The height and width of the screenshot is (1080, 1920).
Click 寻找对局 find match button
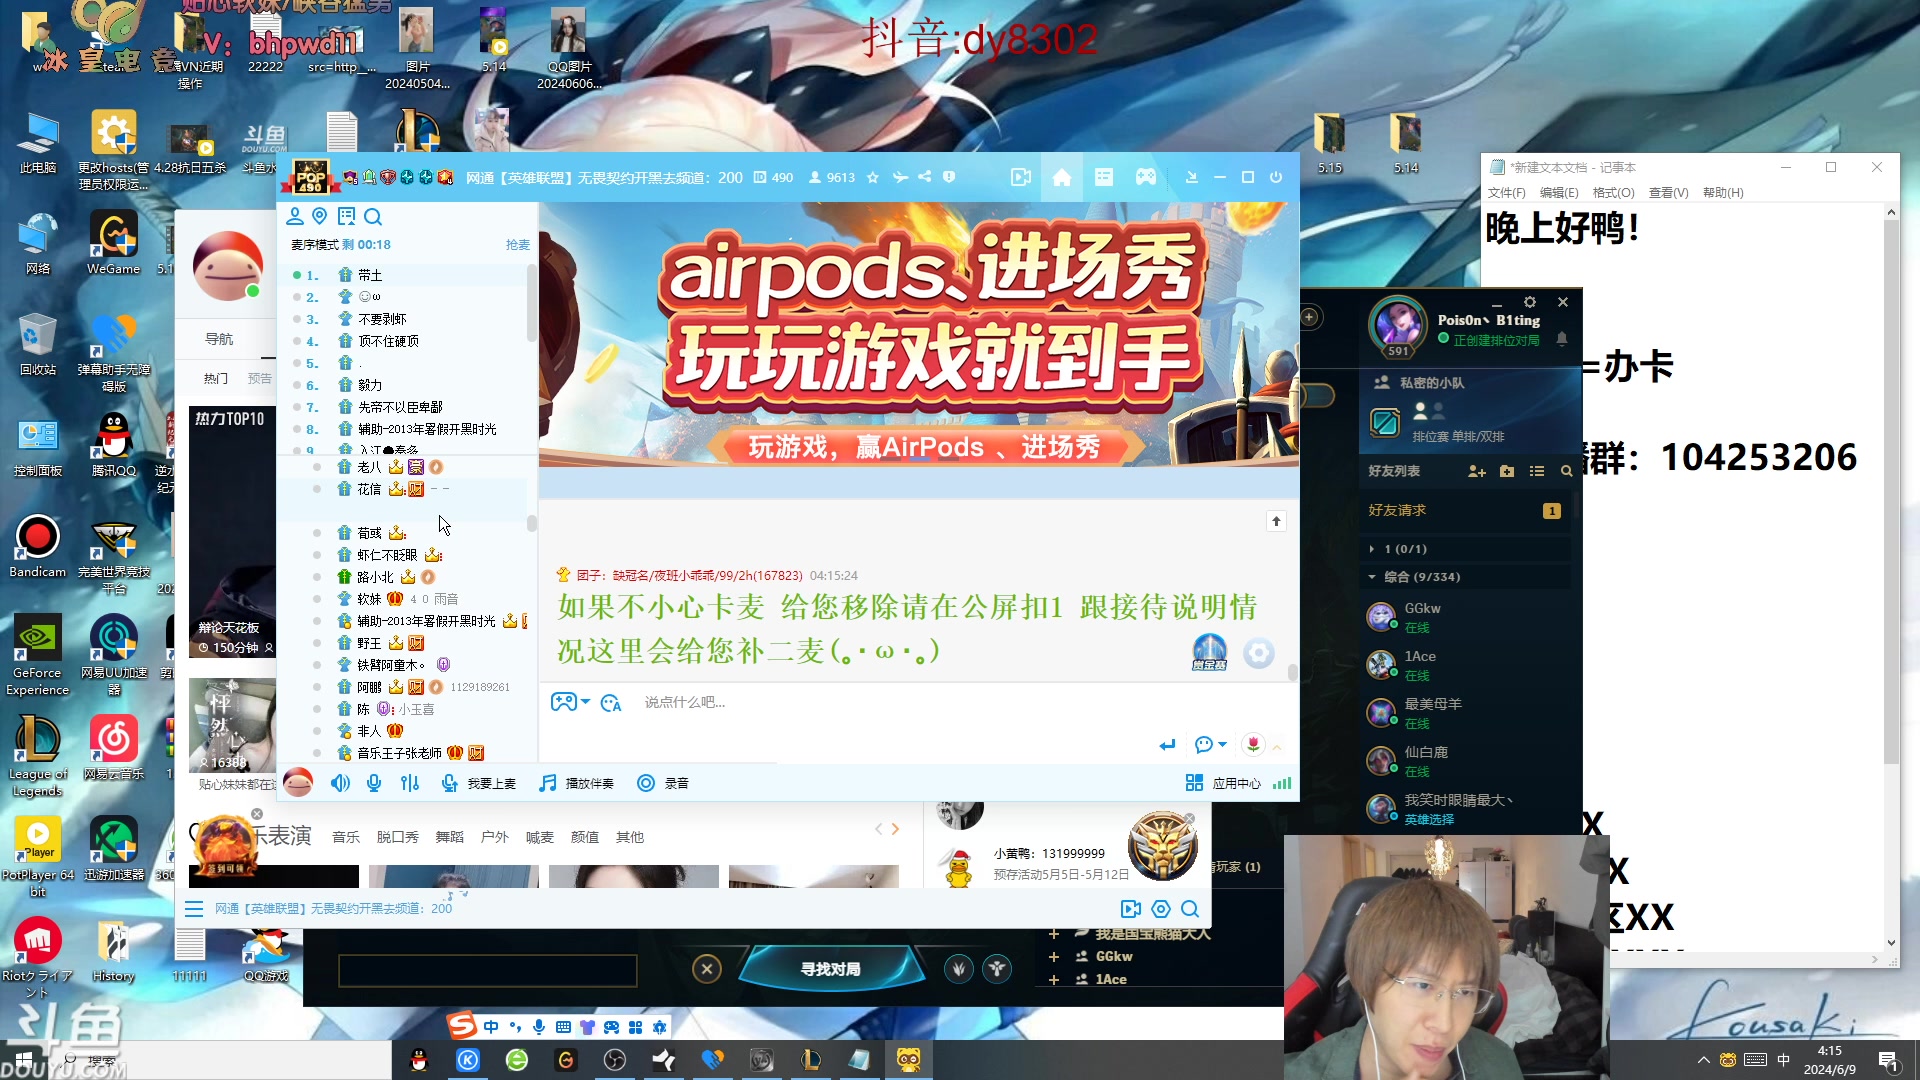(x=830, y=969)
